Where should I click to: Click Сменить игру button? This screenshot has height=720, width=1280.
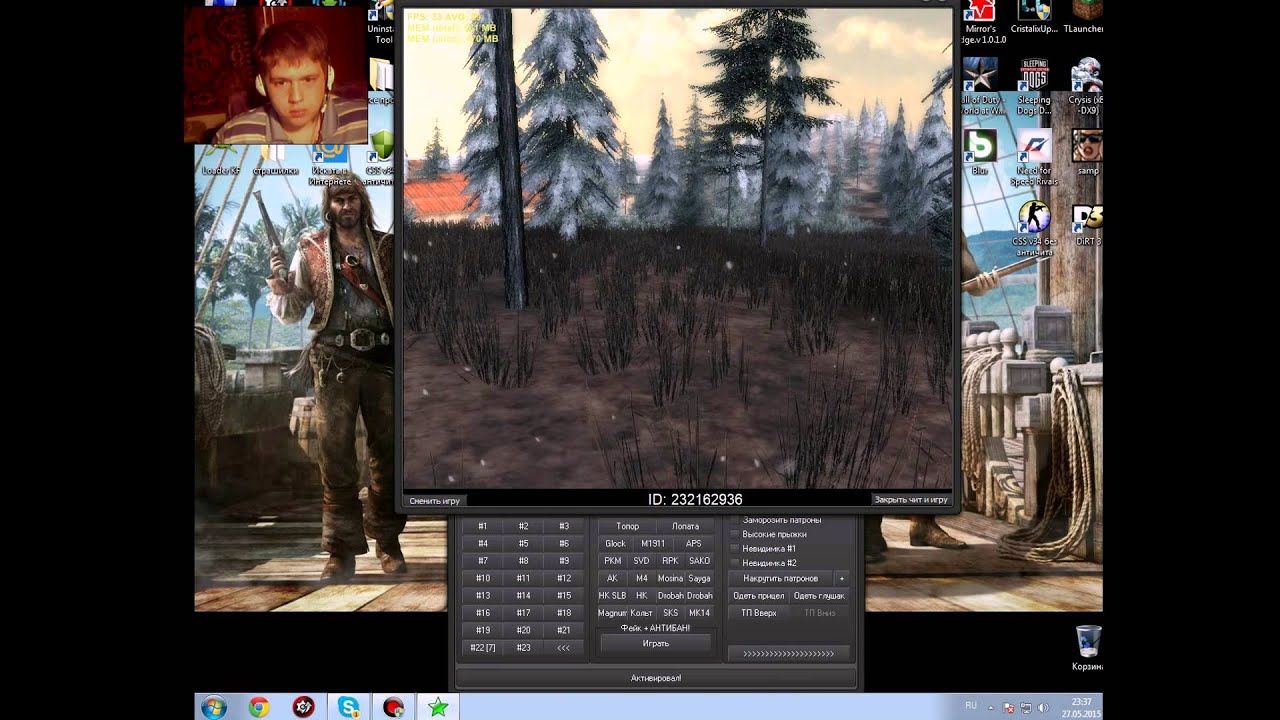[435, 500]
